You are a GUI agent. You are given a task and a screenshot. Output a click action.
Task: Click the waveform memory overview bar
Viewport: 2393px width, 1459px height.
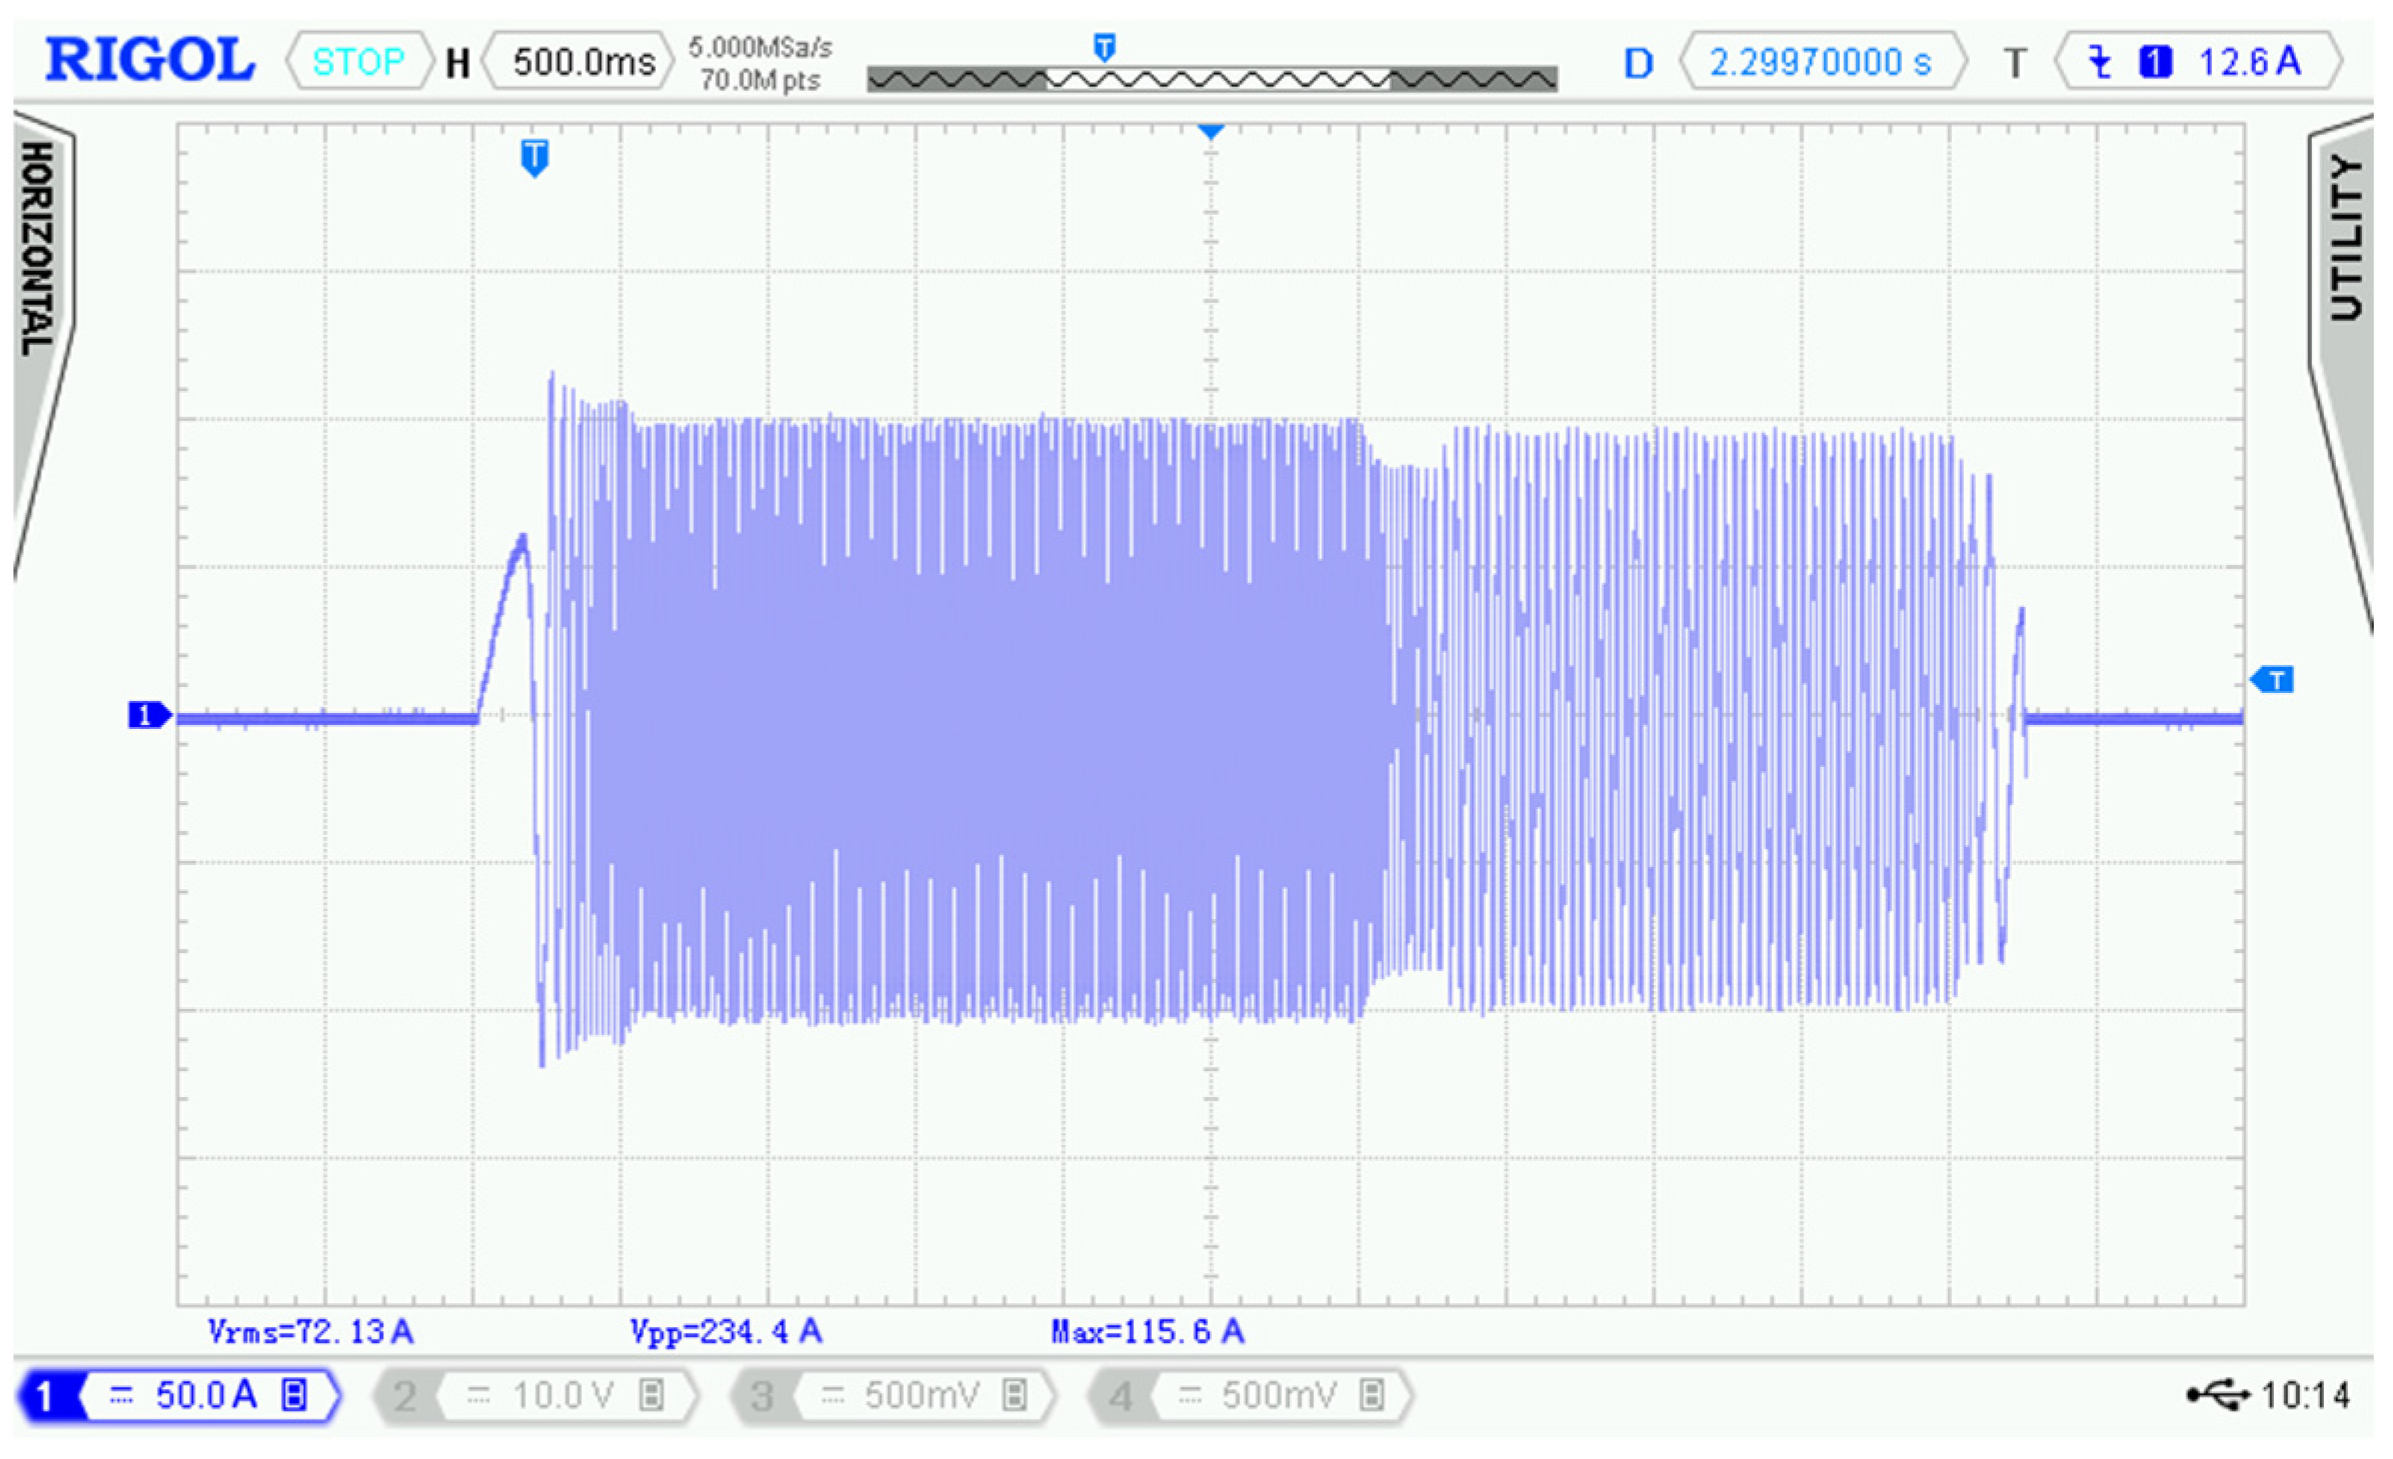click(1211, 79)
